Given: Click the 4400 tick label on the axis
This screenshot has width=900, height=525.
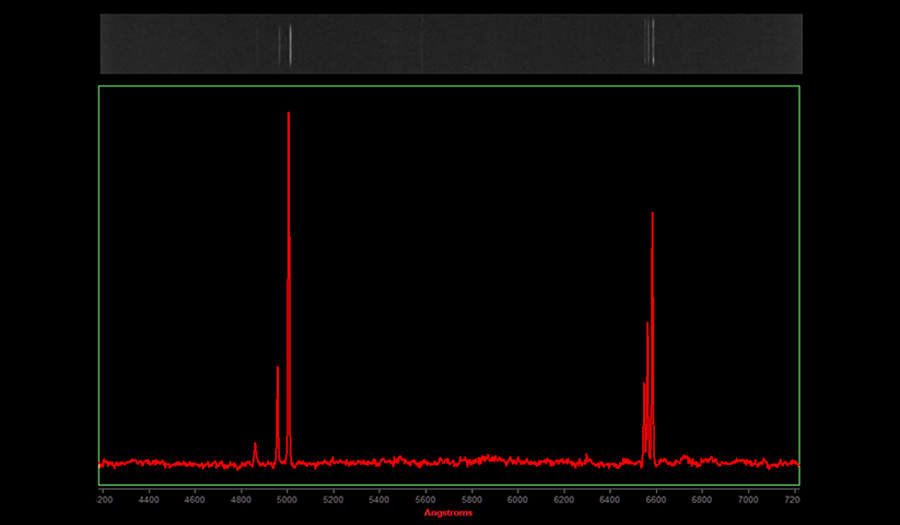Looking at the screenshot, I should pos(149,498).
